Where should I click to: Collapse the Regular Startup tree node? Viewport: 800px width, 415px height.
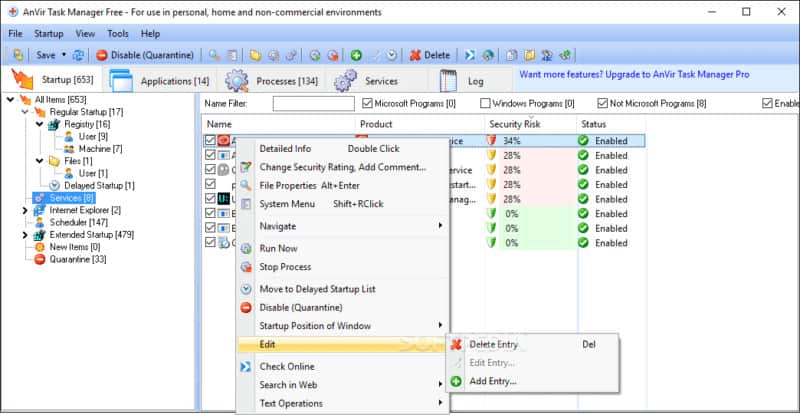25,112
